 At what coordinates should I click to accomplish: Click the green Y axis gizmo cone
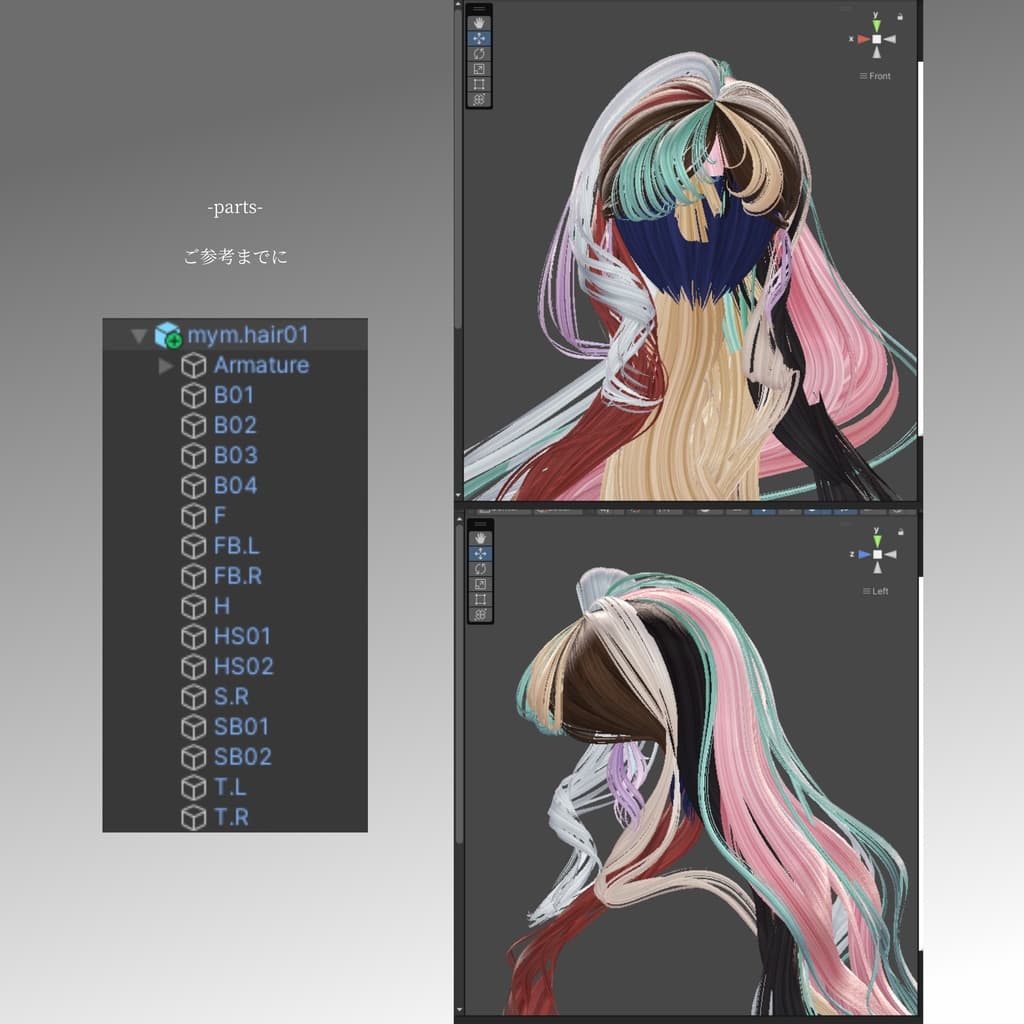click(876, 25)
